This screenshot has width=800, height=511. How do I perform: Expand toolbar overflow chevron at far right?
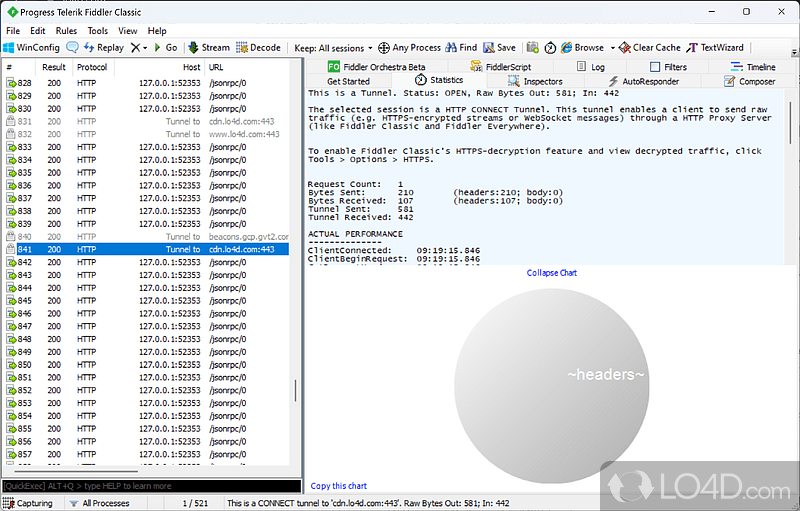794,53
